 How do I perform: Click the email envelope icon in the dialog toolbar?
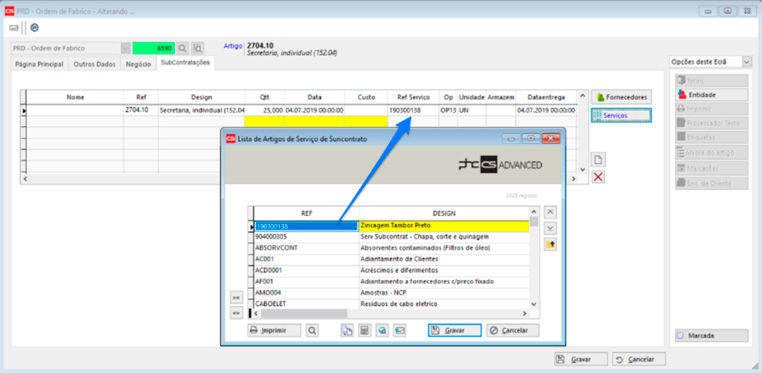tap(399, 331)
